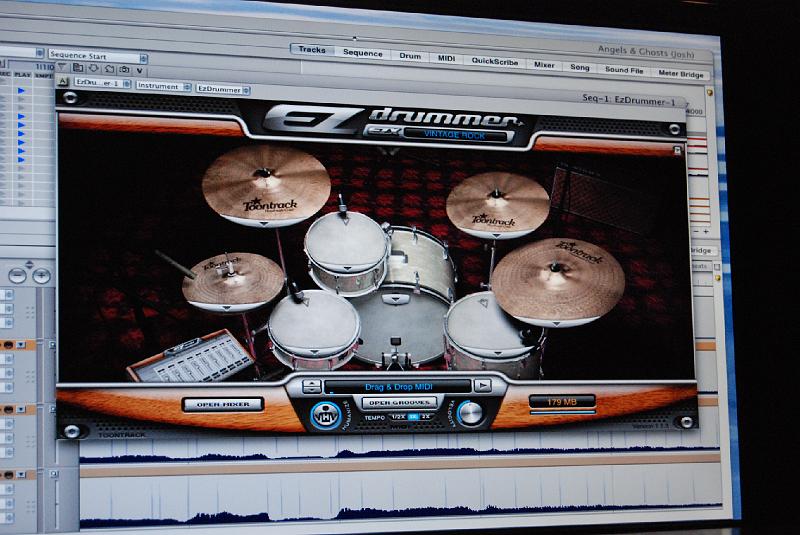Image resolution: width=800 pixels, height=535 pixels.
Task: Adjust the Velocity knob
Action: click(471, 412)
